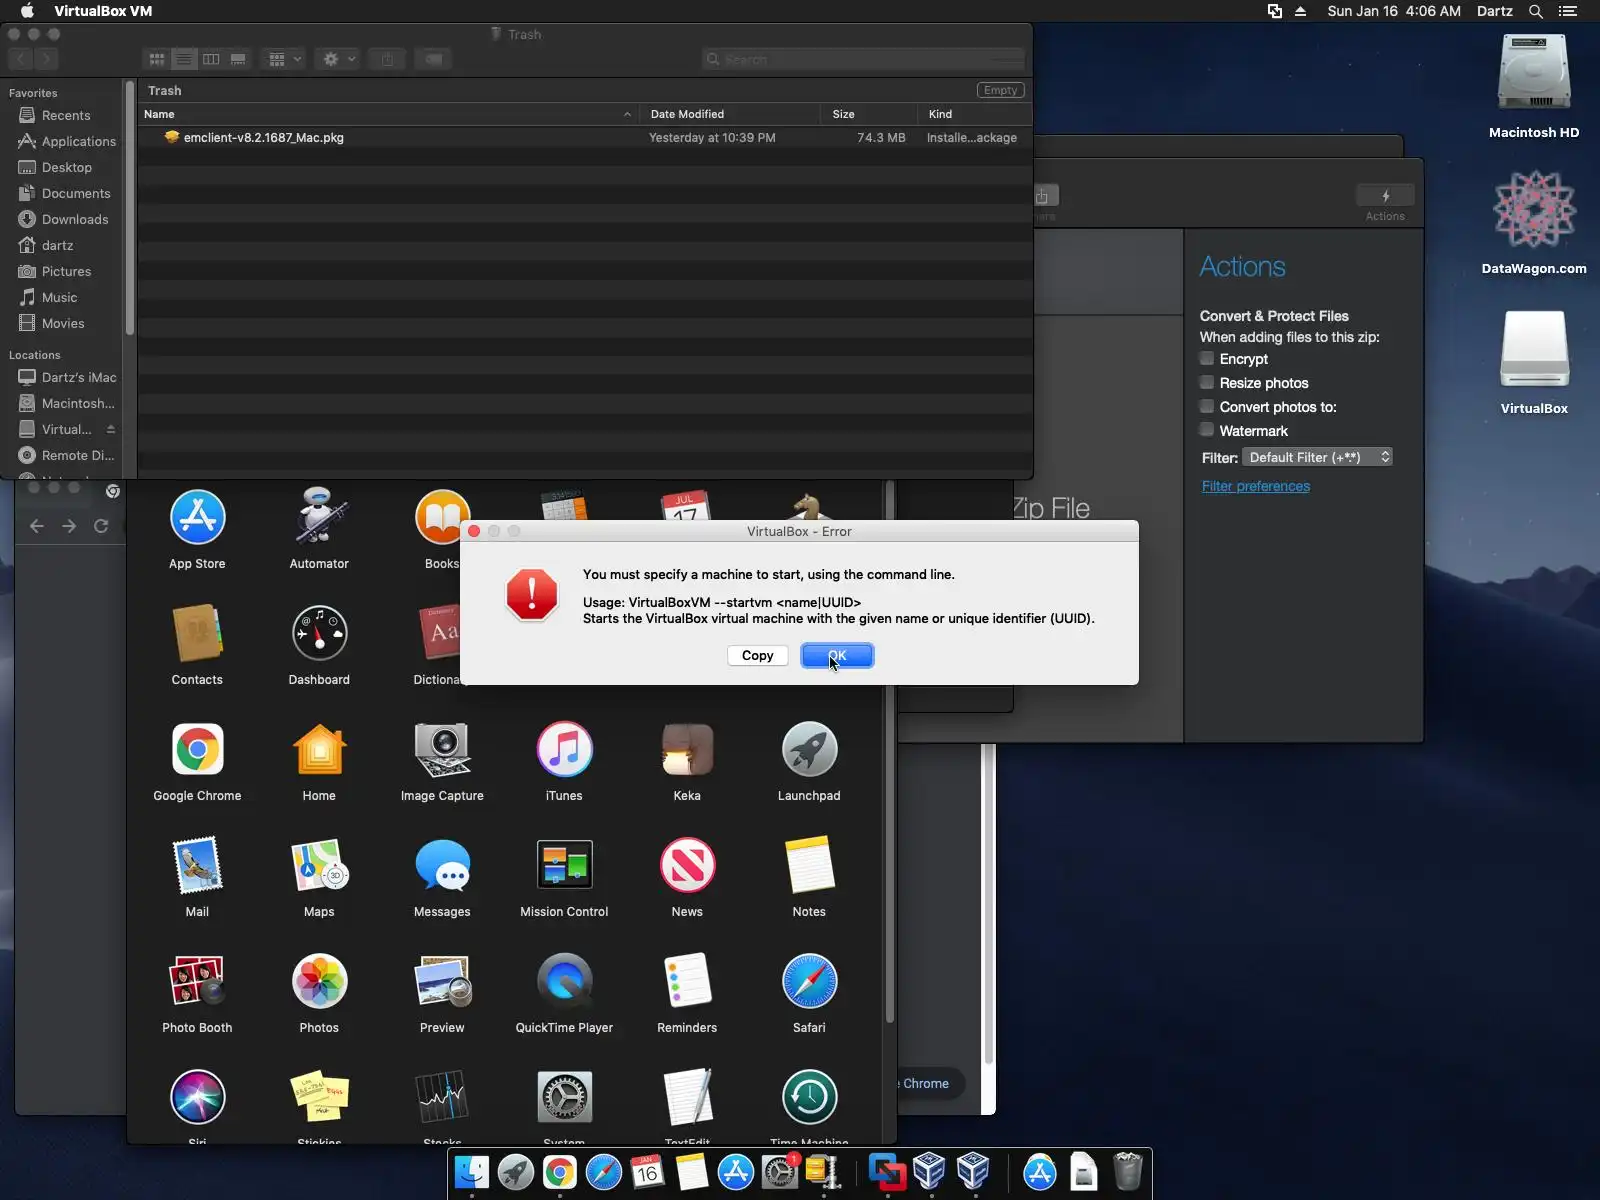1600x1200 pixels.
Task: Reload the page in the Chrome window
Action: 101,526
